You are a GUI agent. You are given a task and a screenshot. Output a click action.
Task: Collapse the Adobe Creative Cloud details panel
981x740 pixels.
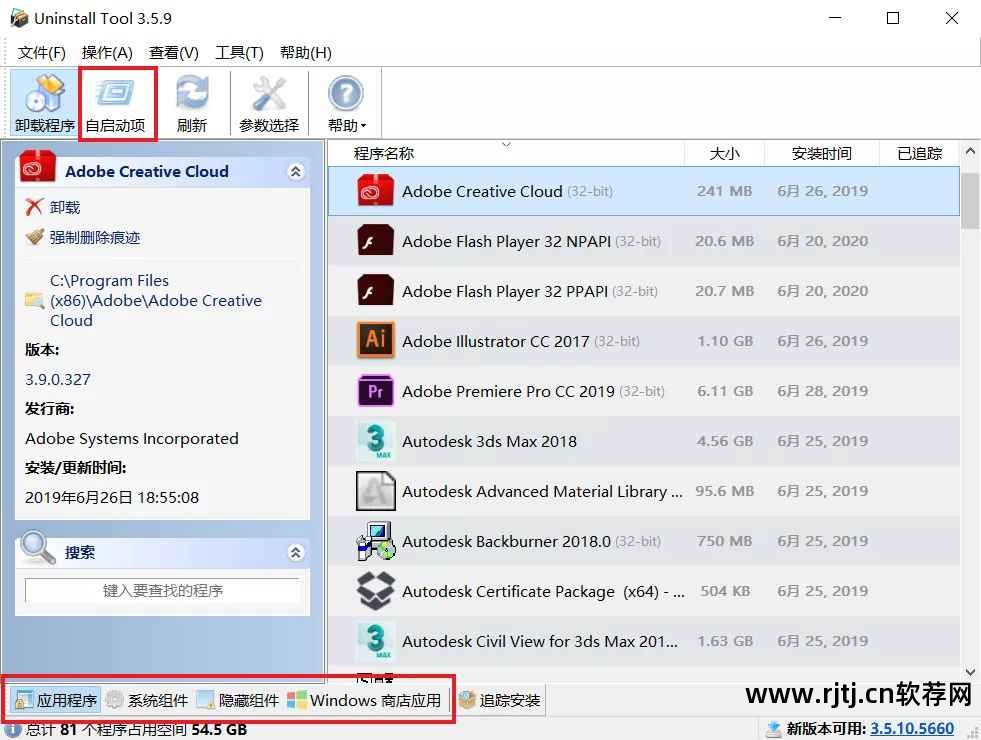tap(295, 171)
